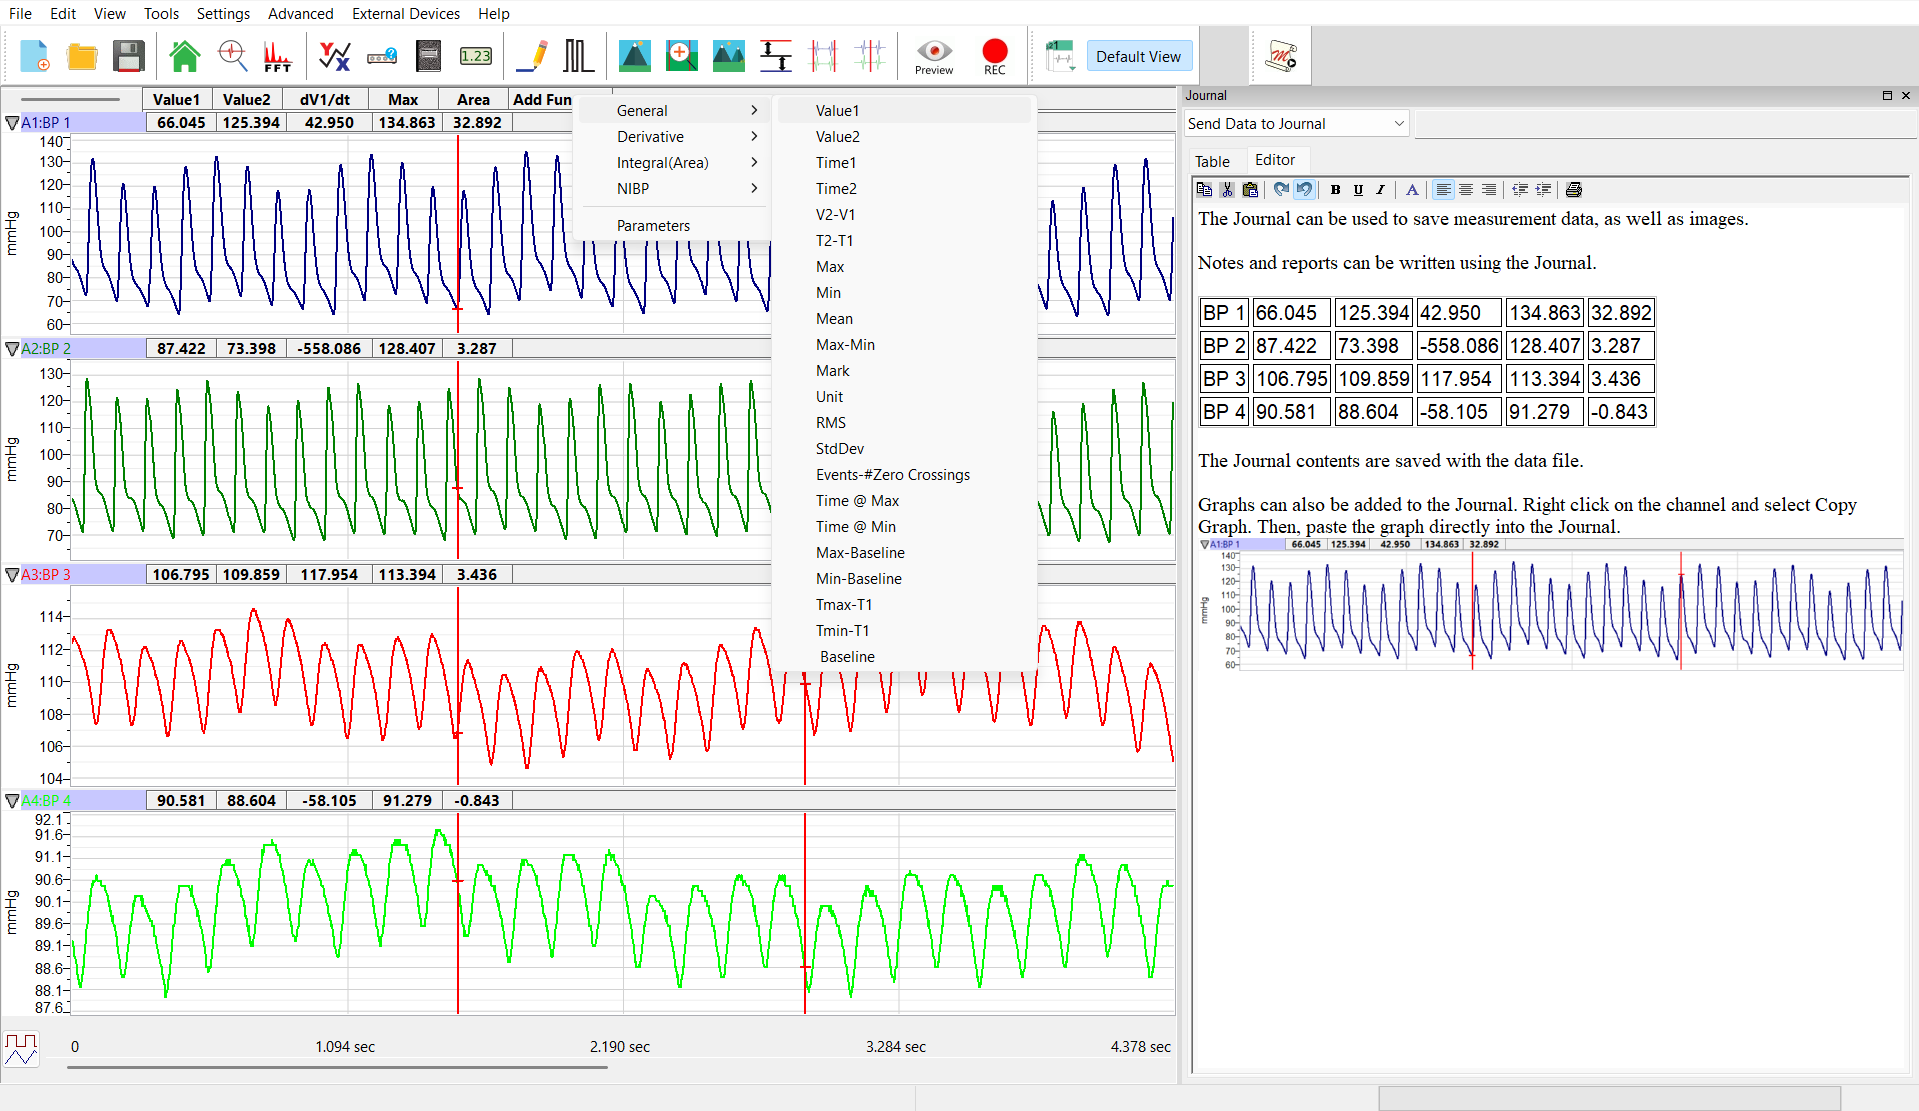Image resolution: width=1919 pixels, height=1111 pixels.
Task: Switch to the Table tab in Journal
Action: 1212,161
